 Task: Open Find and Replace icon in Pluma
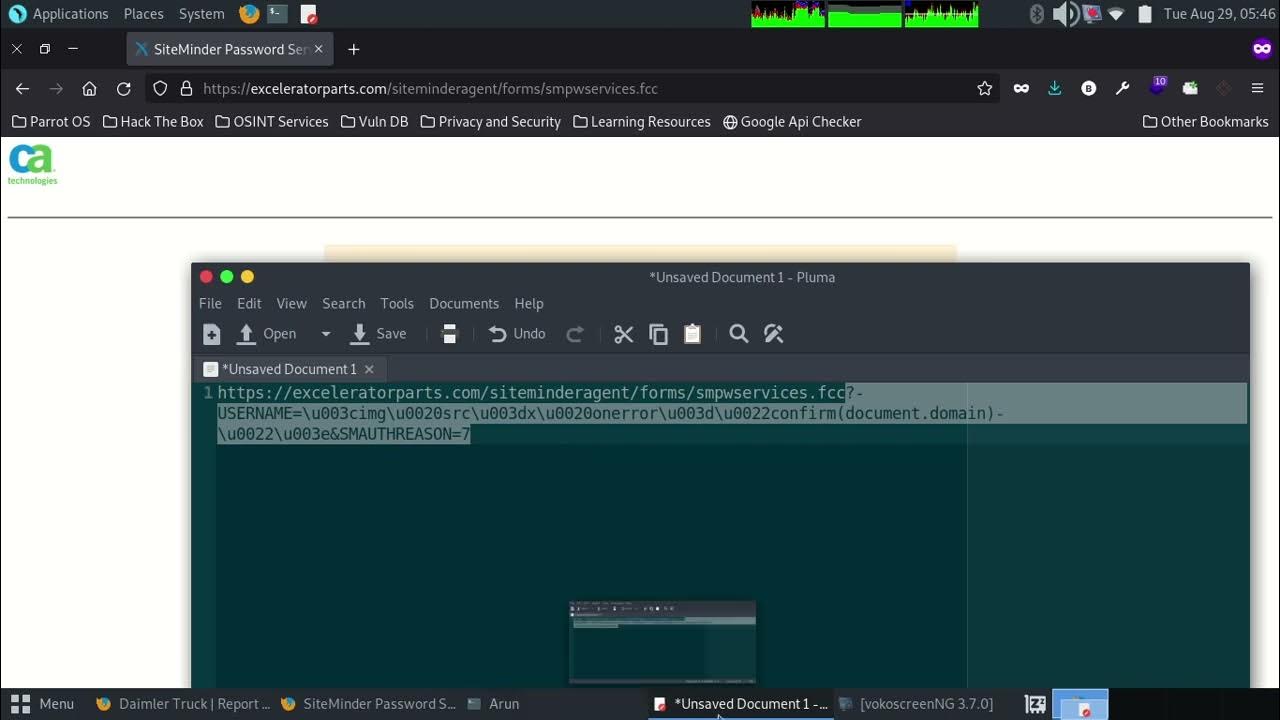click(x=773, y=334)
